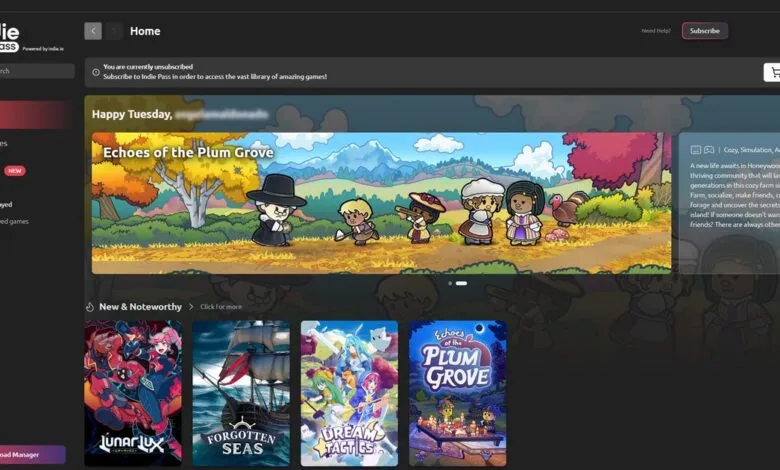Screen dimensions: 780x470
Task: Click the Indie Pass logo
Action: pyautogui.click(x=9, y=38)
